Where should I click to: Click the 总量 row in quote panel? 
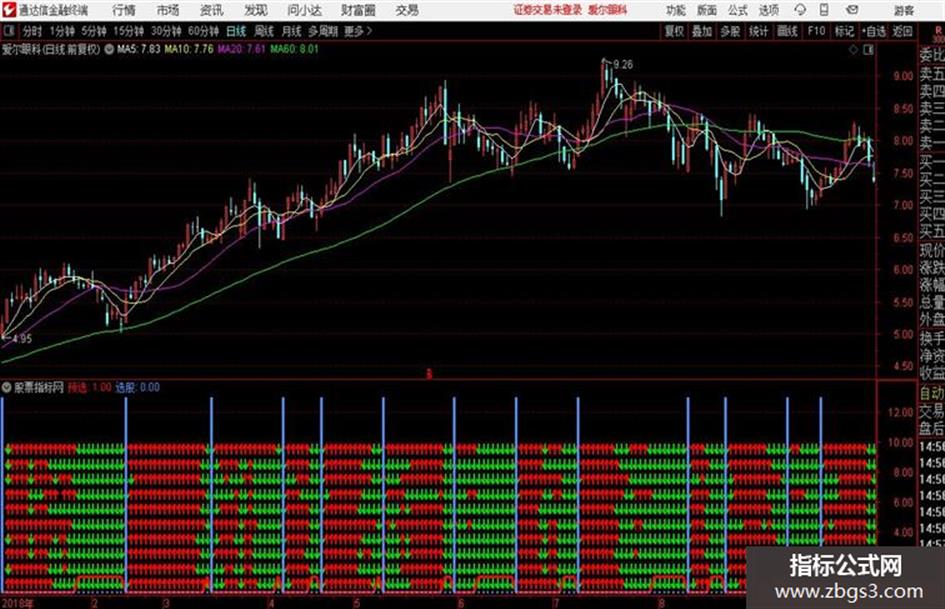932,303
